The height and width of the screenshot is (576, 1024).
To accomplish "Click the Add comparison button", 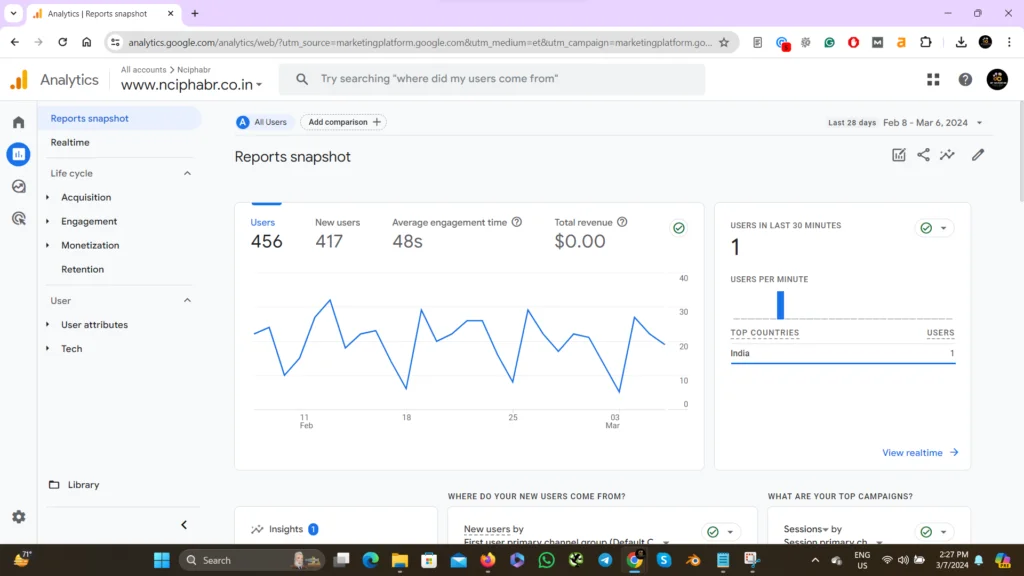I will [344, 122].
